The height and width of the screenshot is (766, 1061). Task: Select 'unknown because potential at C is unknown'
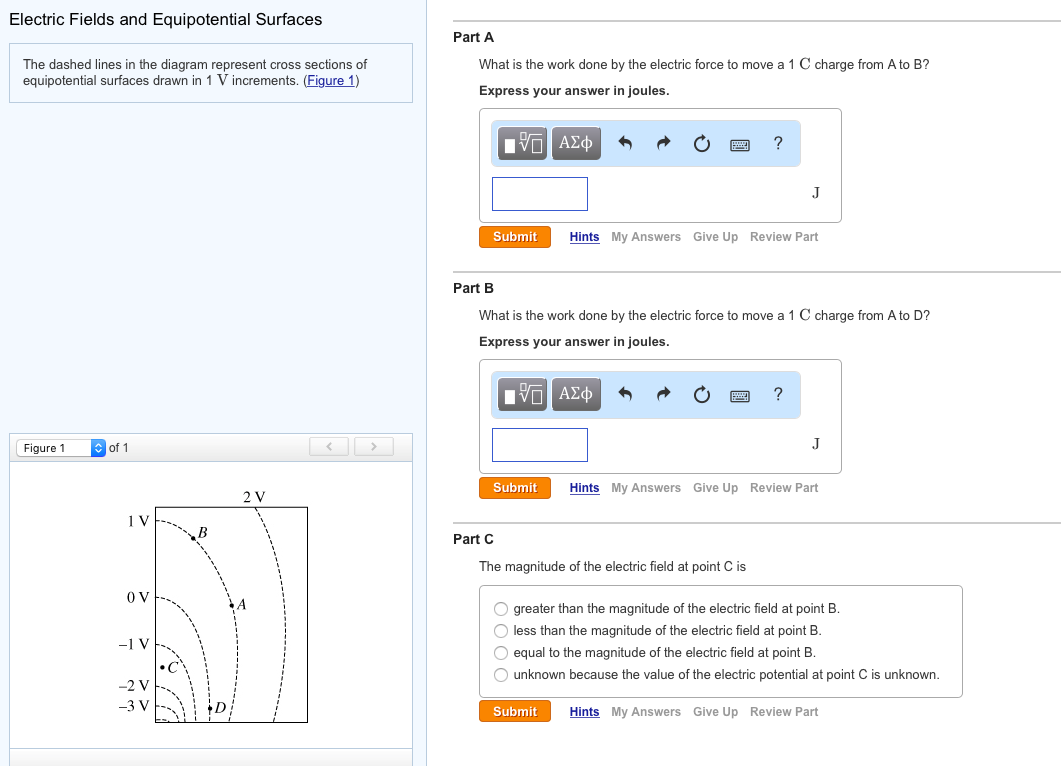pyautogui.click(x=501, y=674)
